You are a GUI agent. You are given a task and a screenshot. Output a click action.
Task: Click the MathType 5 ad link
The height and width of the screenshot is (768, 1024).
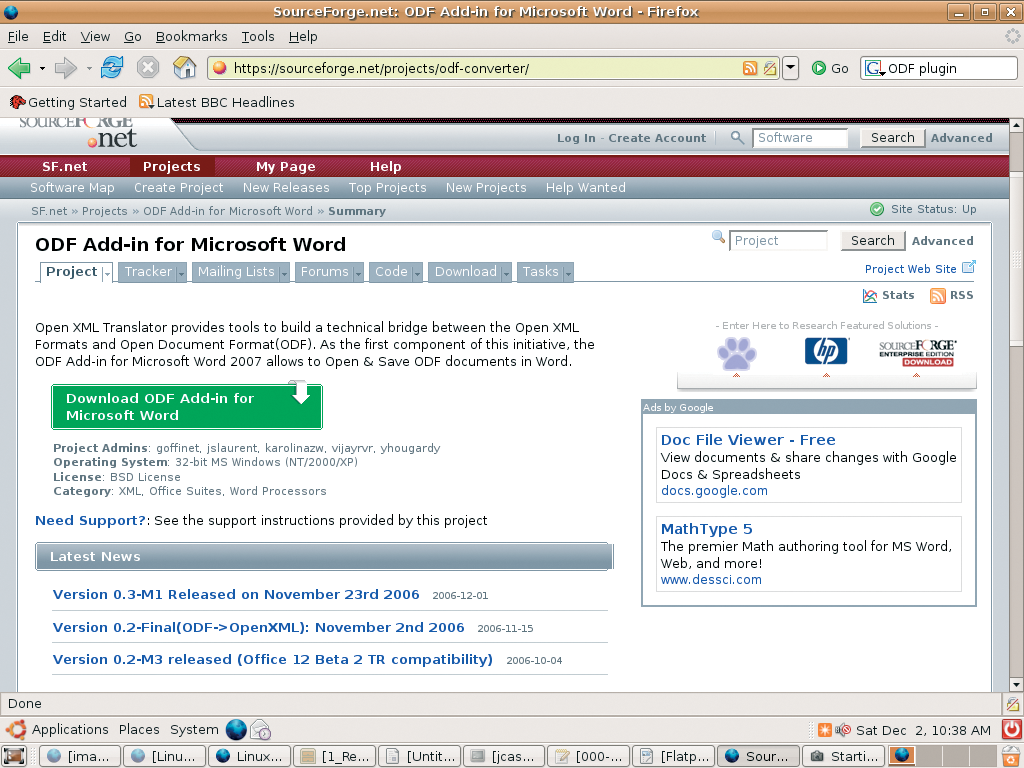(x=706, y=528)
